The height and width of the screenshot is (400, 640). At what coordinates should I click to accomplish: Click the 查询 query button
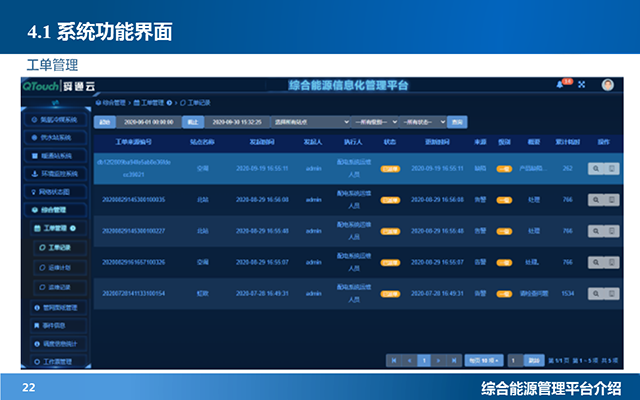point(457,122)
